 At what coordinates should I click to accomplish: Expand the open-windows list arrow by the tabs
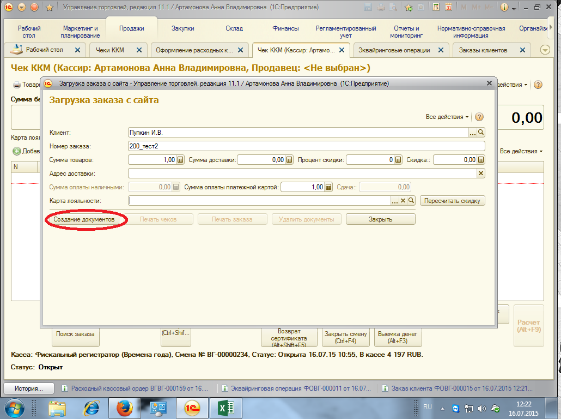point(545,50)
